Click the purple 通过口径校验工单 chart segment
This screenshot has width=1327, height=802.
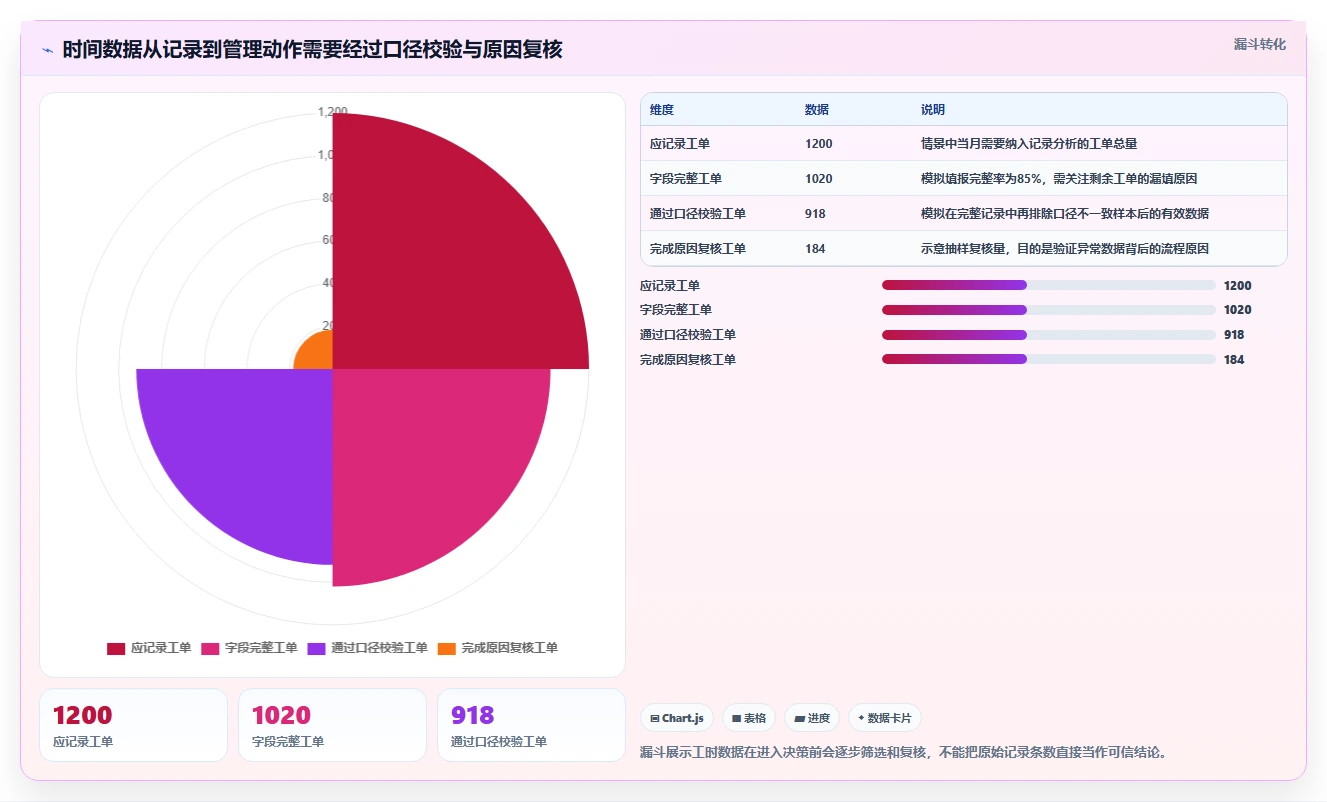click(x=250, y=450)
